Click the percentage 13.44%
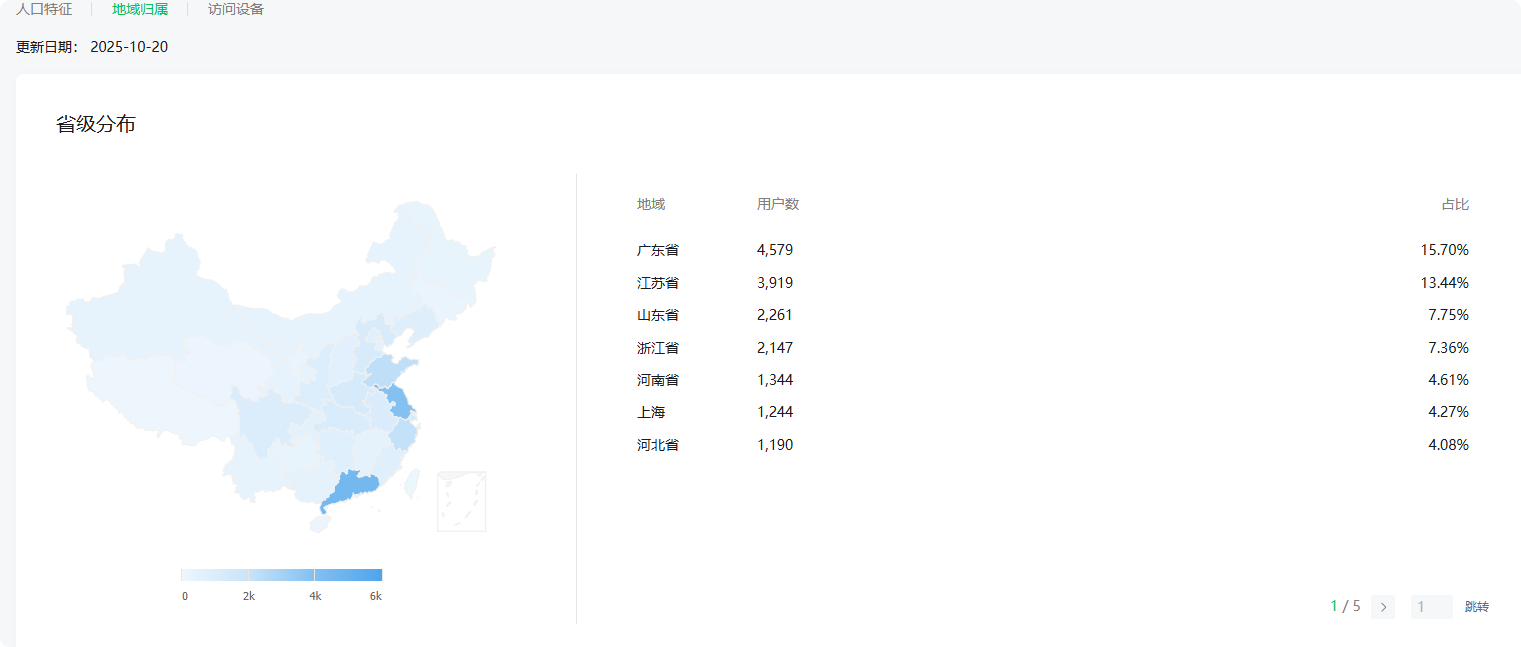The image size is (1521, 647). pos(1445,283)
